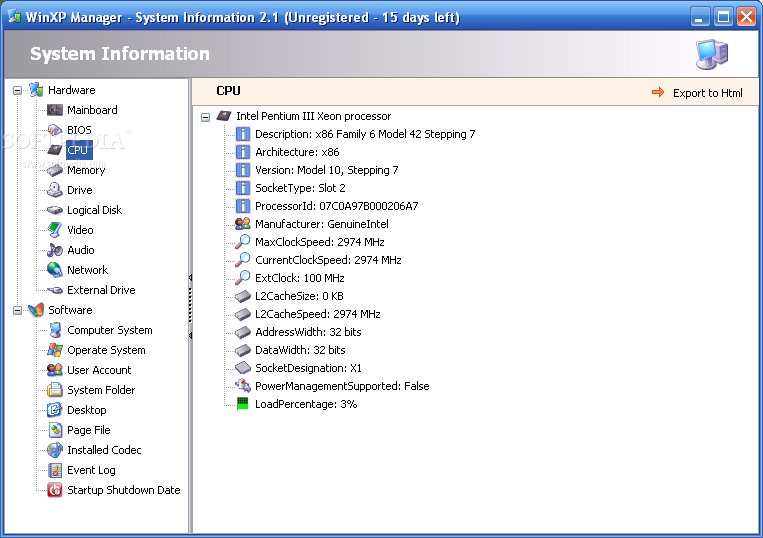The height and width of the screenshot is (538, 763).
Task: Open the Memory information page
Action: tap(86, 170)
